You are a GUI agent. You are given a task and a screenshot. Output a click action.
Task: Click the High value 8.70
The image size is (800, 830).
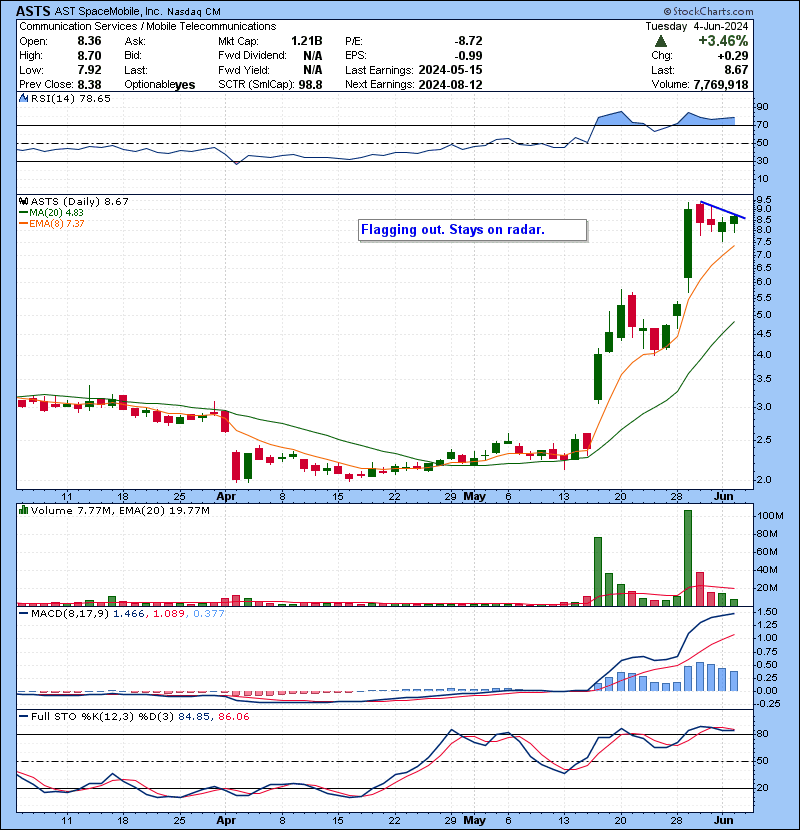click(x=89, y=55)
